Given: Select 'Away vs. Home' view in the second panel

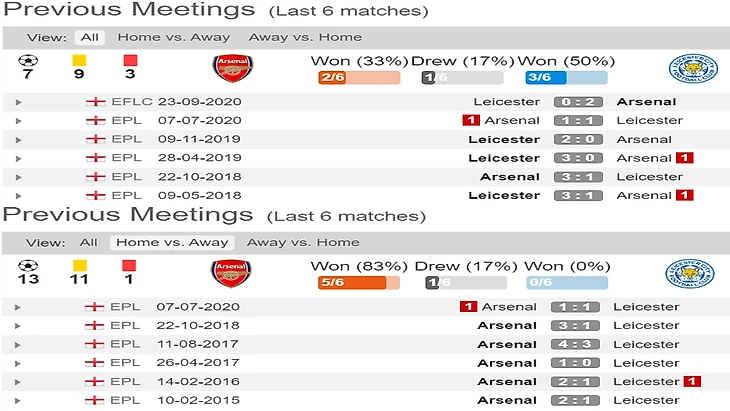Looking at the screenshot, I should coord(303,242).
